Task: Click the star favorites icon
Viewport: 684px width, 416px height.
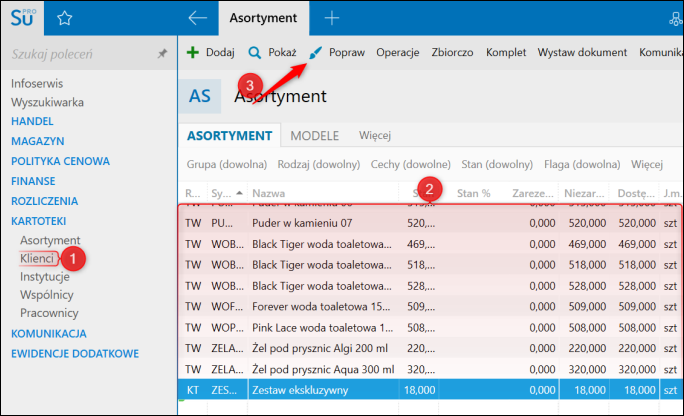Action: click(65, 18)
